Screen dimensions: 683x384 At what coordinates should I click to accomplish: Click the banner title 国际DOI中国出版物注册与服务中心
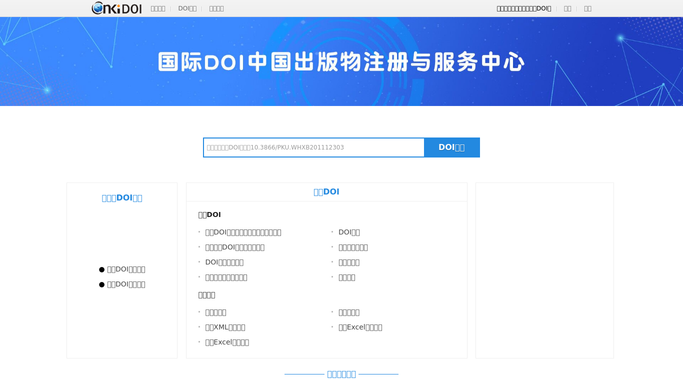coord(341,62)
